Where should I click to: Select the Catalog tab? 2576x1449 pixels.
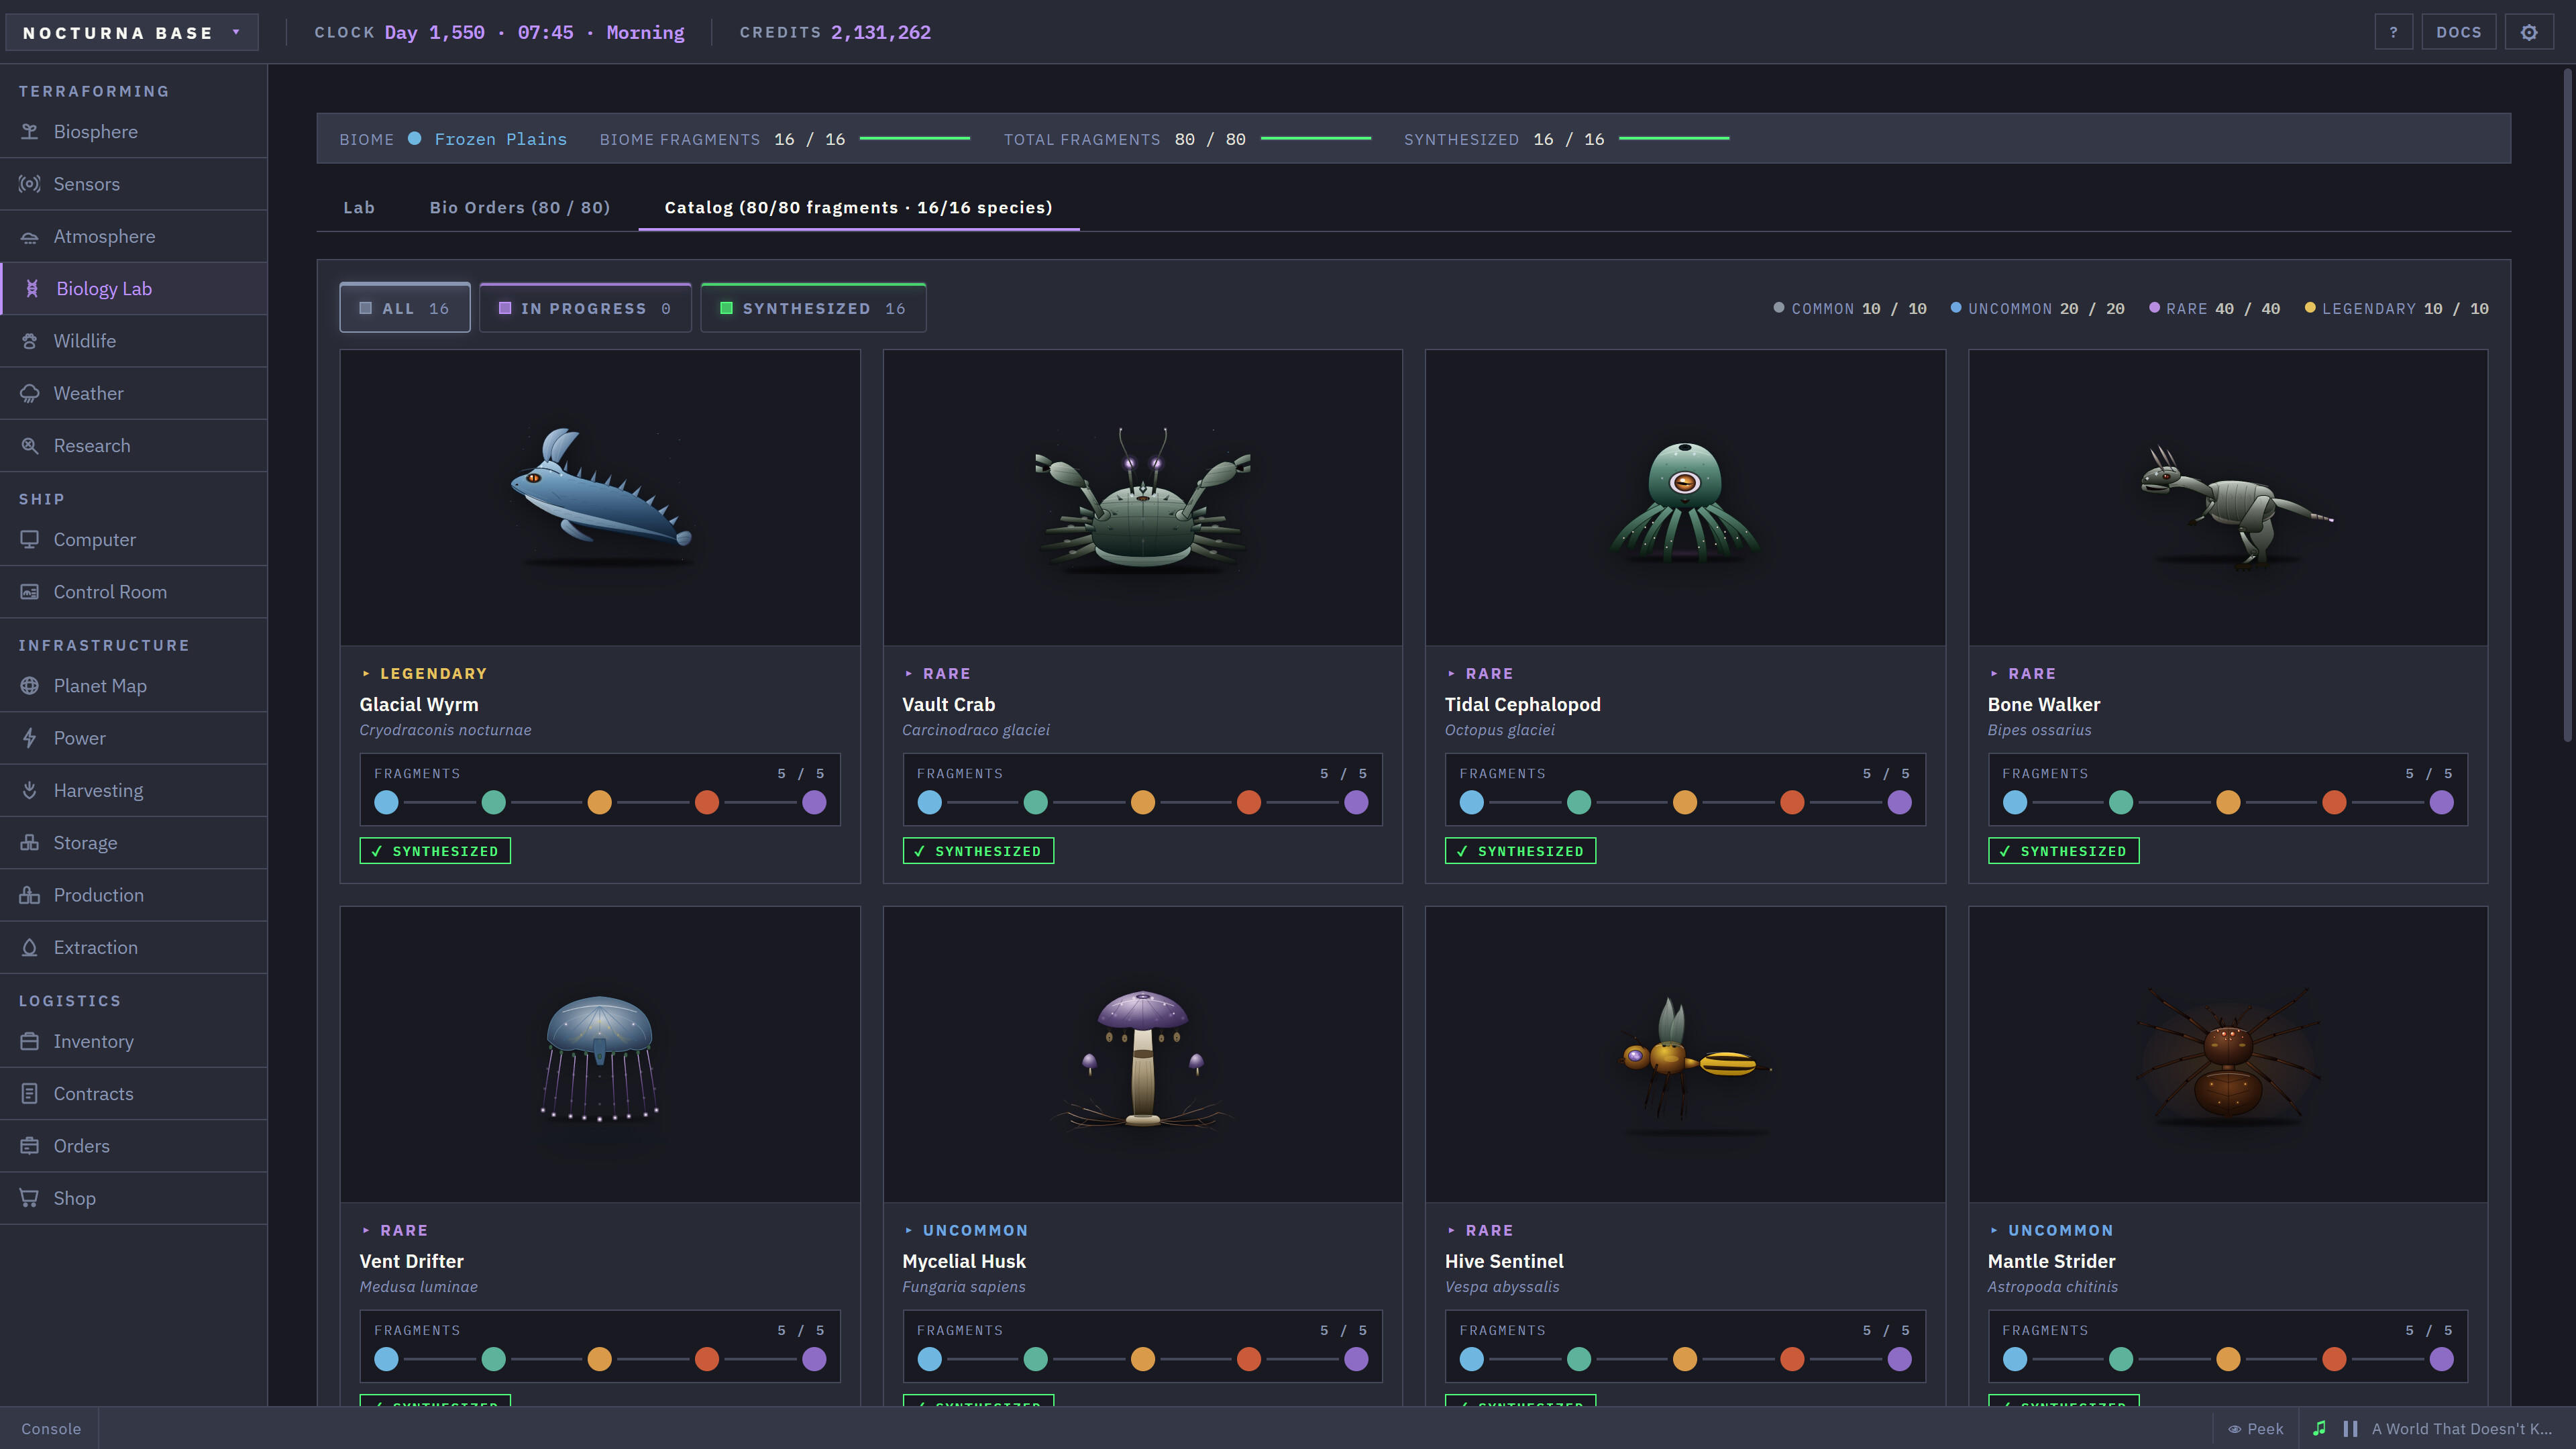[858, 207]
